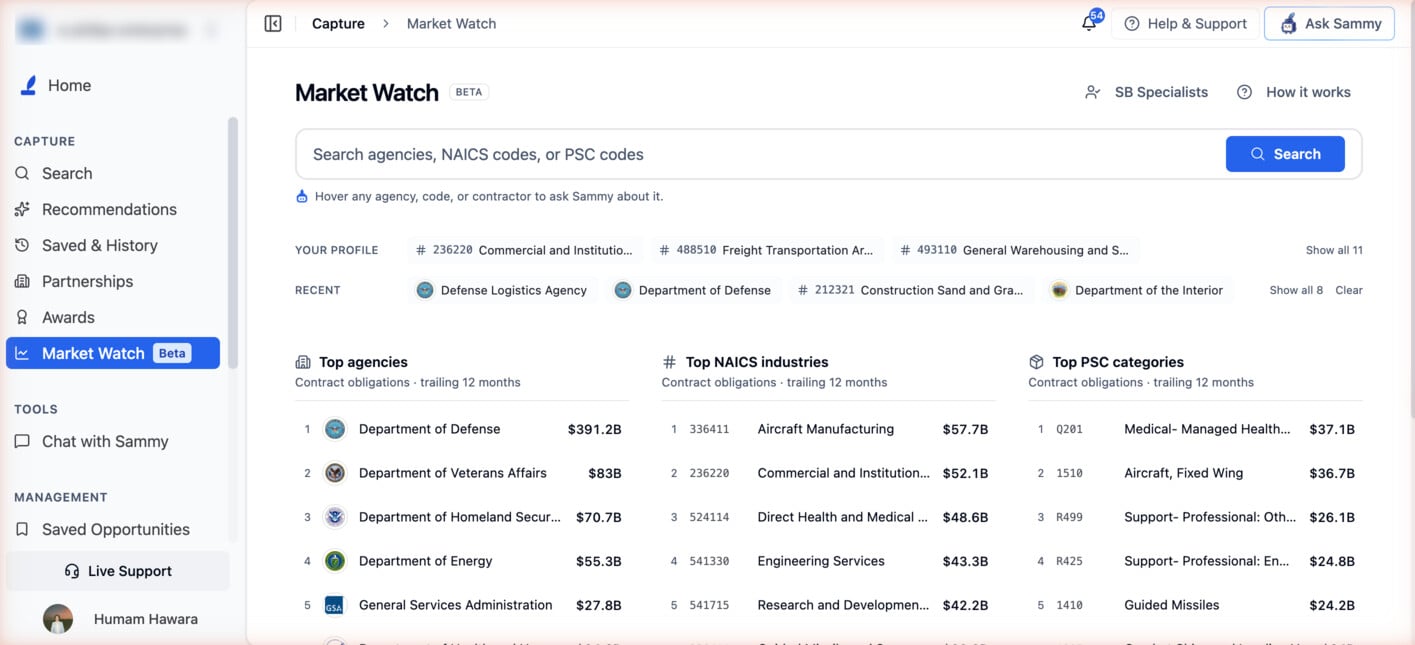Click the SB Specialists person icon

pos(1093,92)
